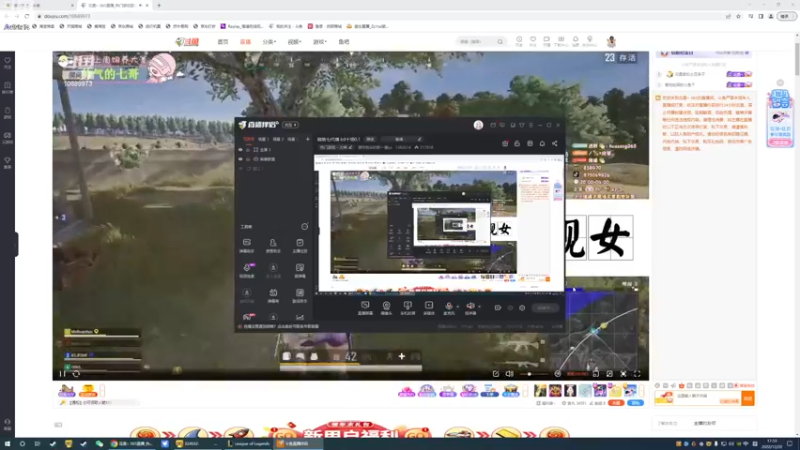The height and width of the screenshot is (450, 800).
Task: Open the hamburger menu in 直播伴侣 title bar
Action: 531,125
